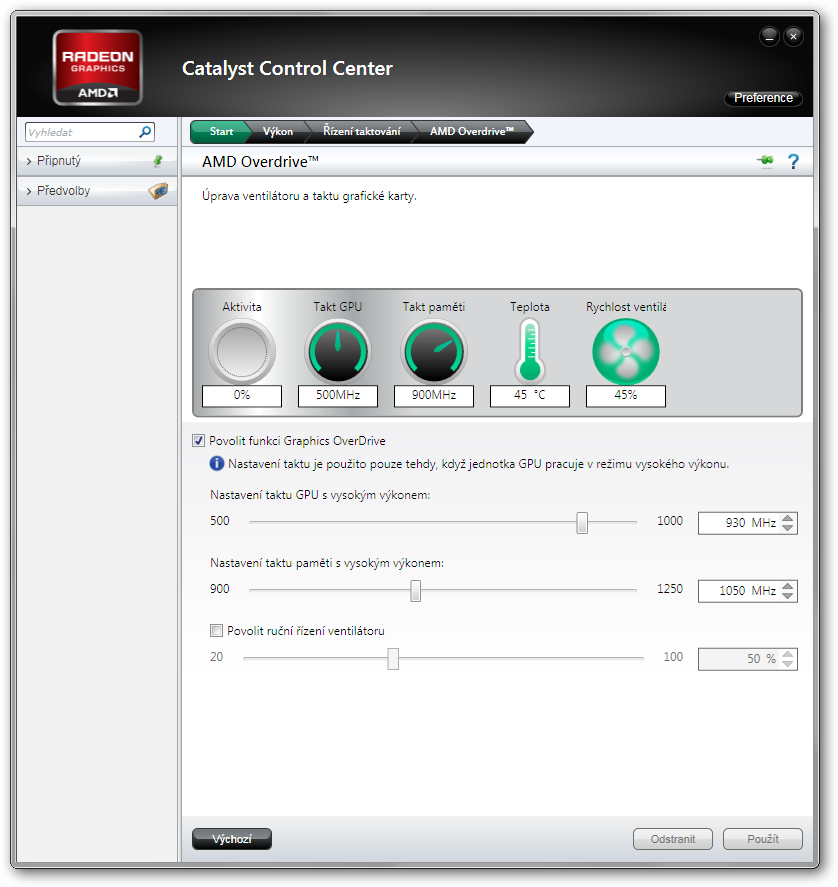
Task: Click the Výchozí defaults button
Action: tap(232, 839)
